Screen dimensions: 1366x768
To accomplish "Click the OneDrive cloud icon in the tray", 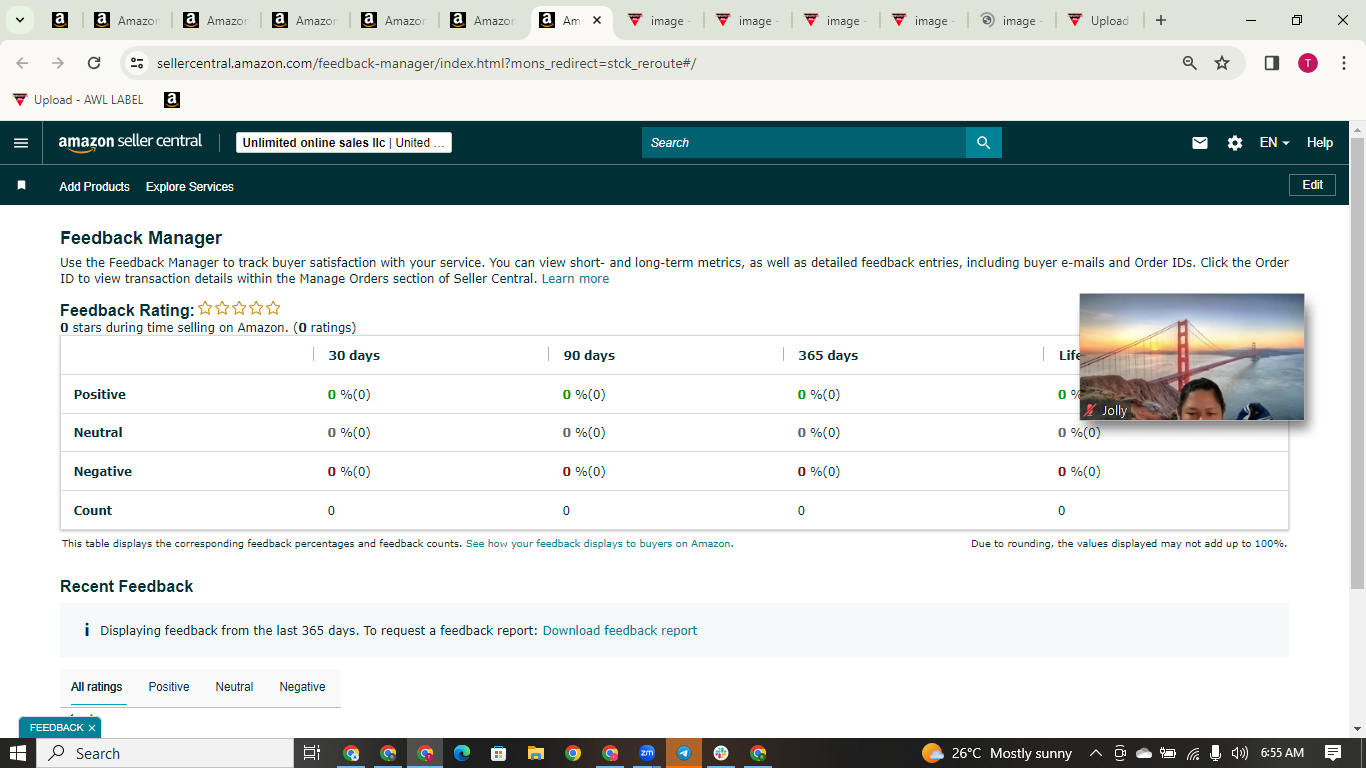I will pyautogui.click(x=1144, y=753).
